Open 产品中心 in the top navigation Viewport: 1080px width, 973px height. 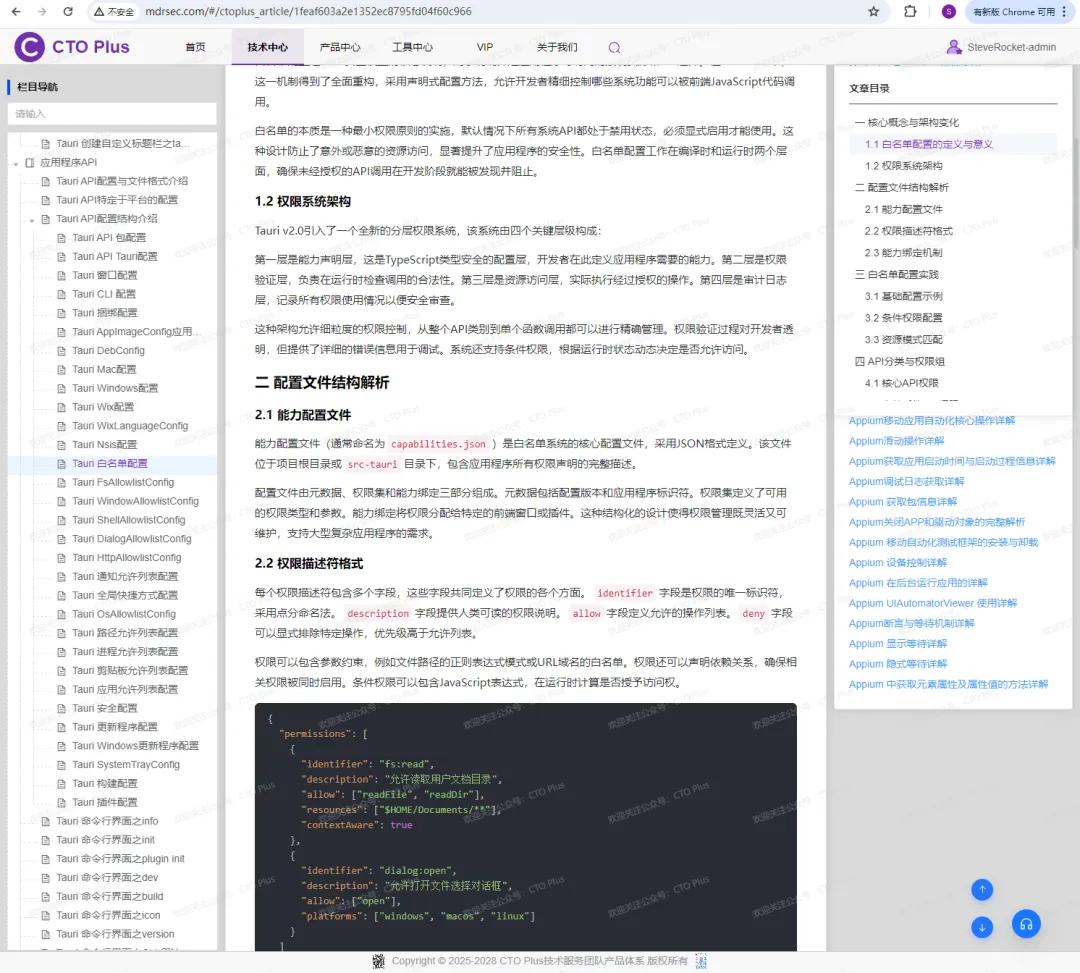pos(340,47)
